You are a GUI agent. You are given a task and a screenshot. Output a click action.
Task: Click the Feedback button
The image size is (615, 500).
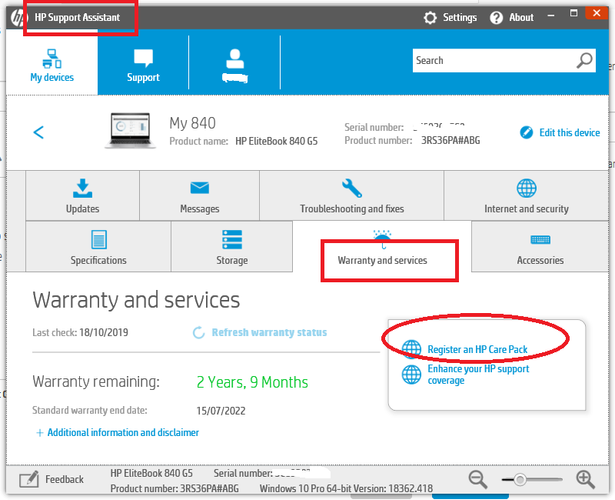51,479
